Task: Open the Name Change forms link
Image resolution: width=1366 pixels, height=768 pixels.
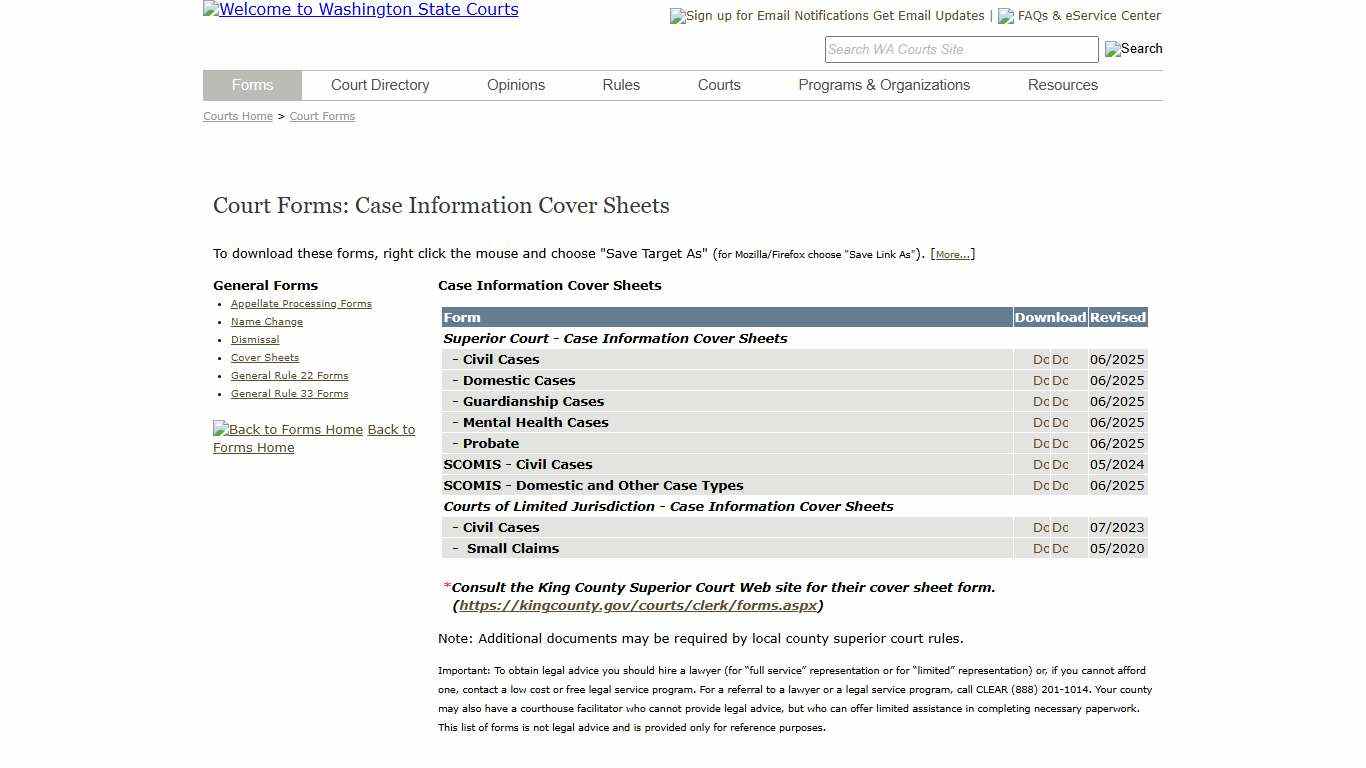Action: [266, 321]
